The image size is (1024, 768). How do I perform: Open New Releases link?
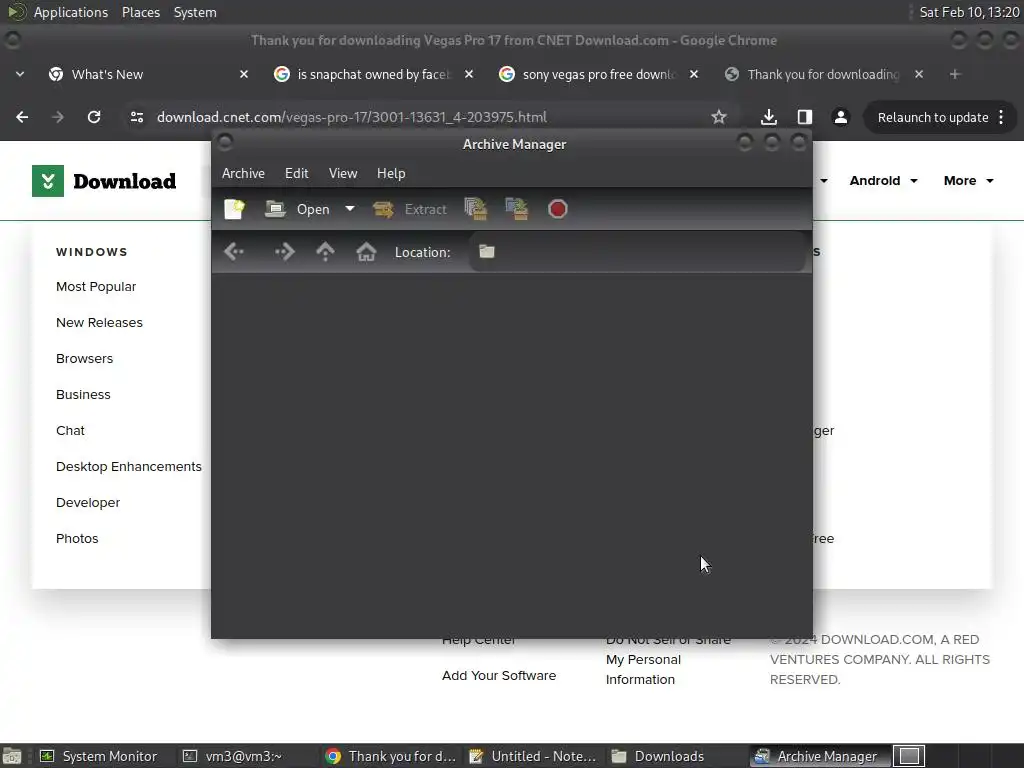click(x=99, y=323)
